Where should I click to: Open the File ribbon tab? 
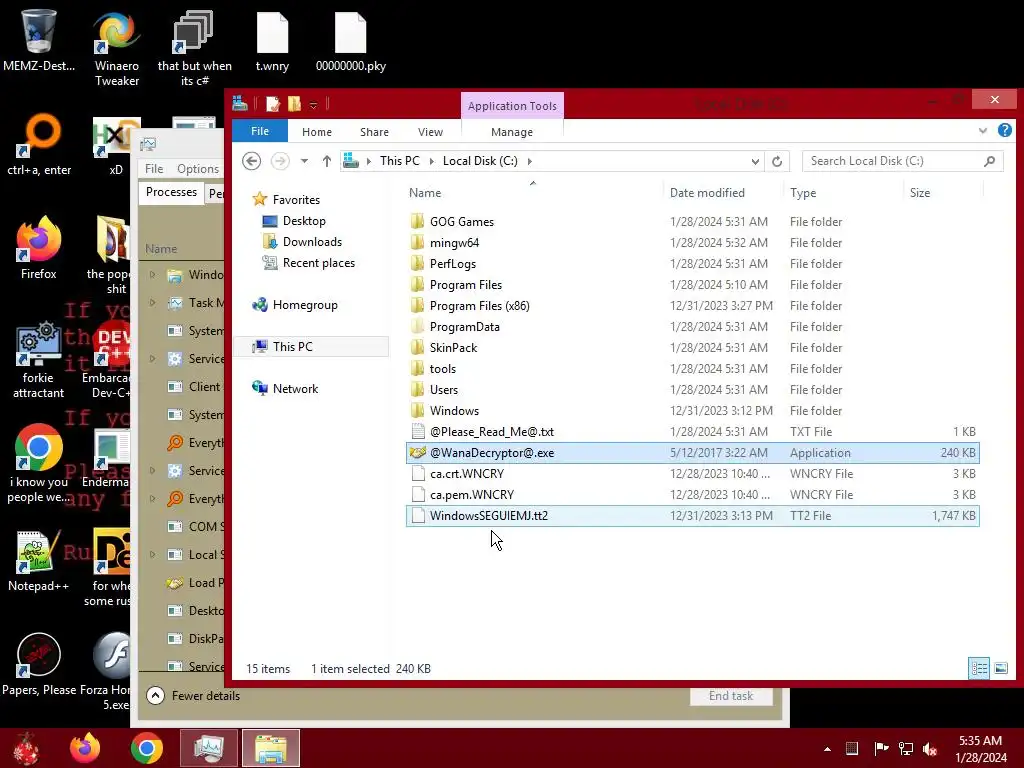click(260, 131)
